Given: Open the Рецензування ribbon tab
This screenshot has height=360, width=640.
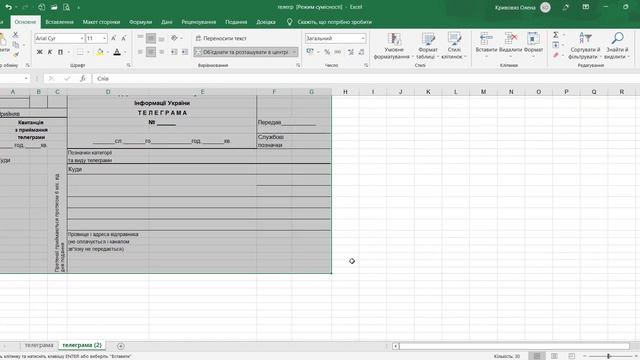Looking at the screenshot, I should tap(199, 22).
